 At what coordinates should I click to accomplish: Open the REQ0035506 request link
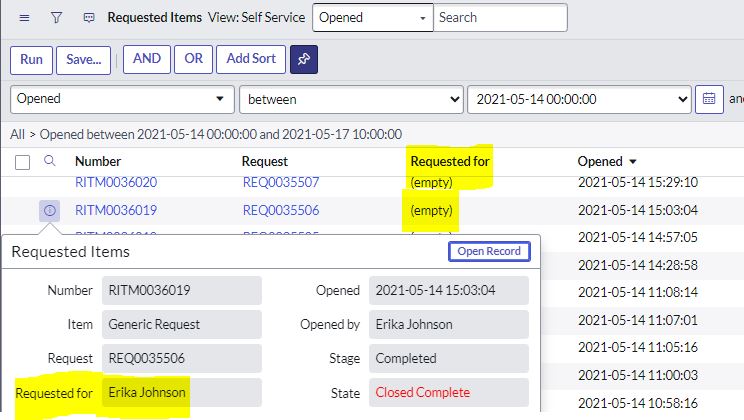[281, 210]
